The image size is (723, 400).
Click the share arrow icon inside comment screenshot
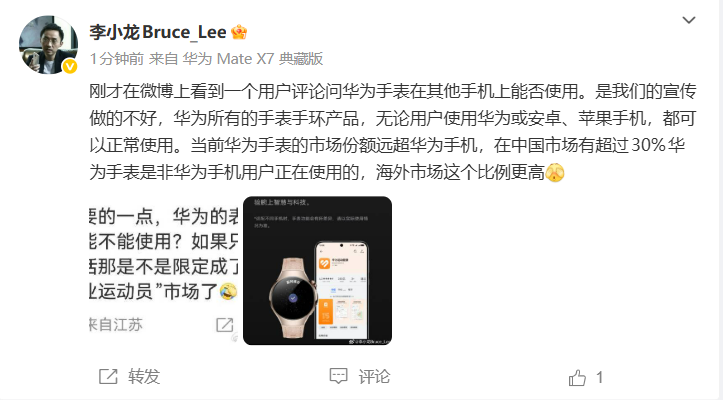225,325
